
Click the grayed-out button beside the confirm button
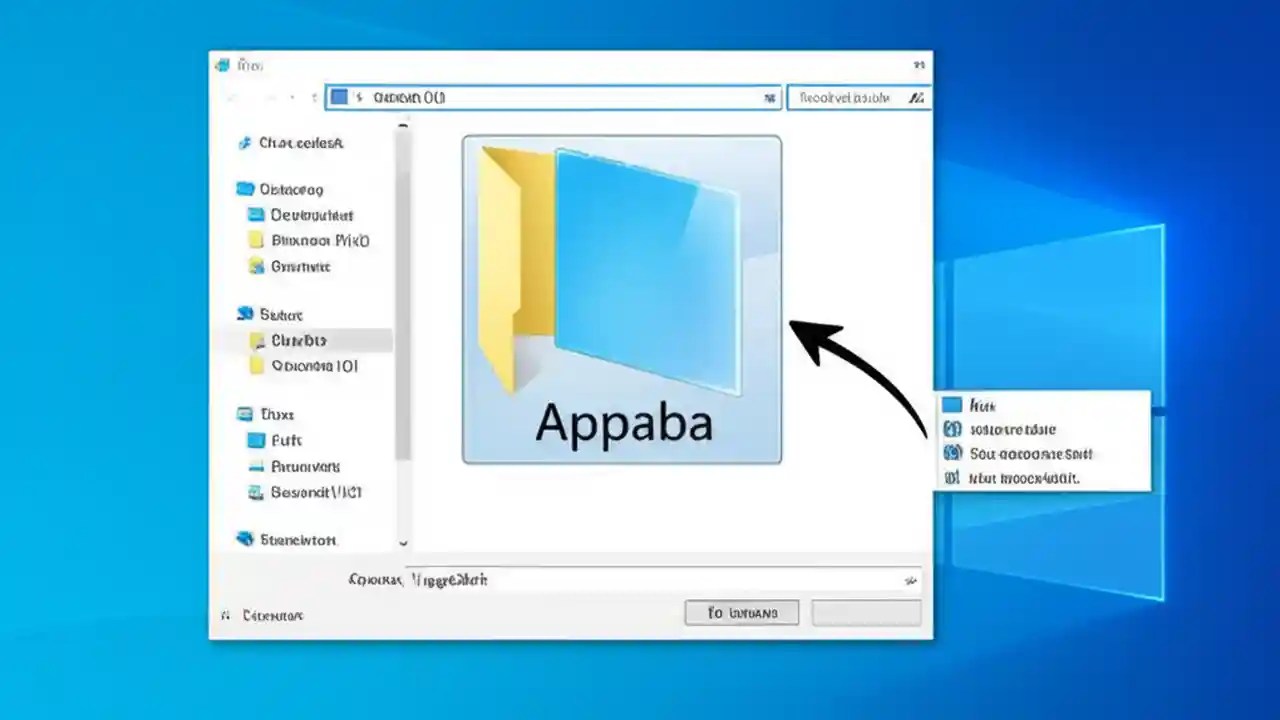(866, 612)
